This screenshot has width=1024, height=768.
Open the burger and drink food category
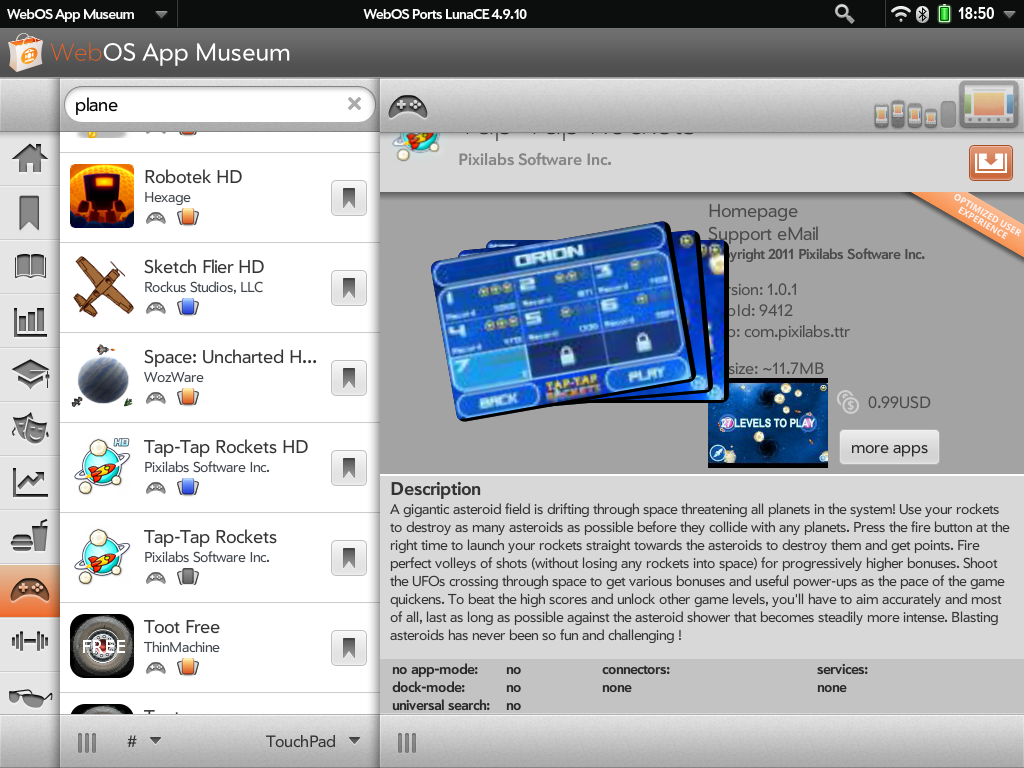click(x=29, y=538)
